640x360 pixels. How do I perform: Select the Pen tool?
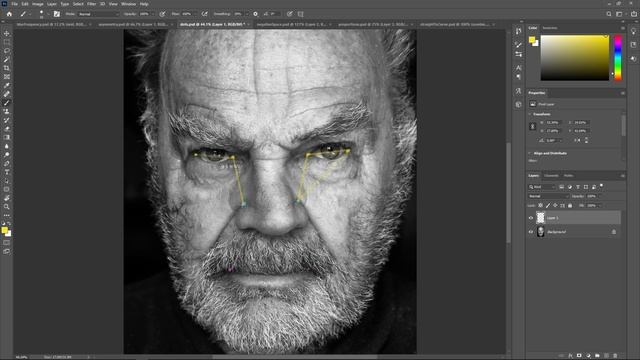(x=7, y=163)
